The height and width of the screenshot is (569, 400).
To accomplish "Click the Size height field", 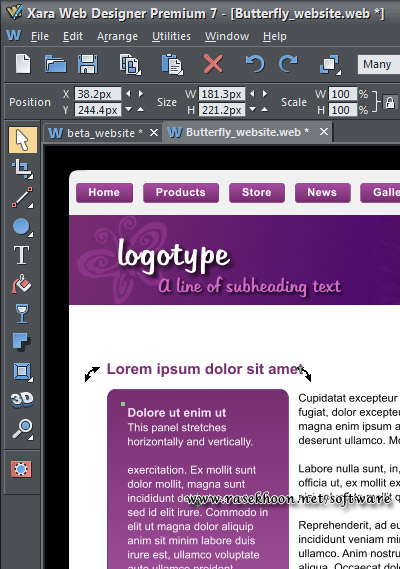I will pos(221,110).
